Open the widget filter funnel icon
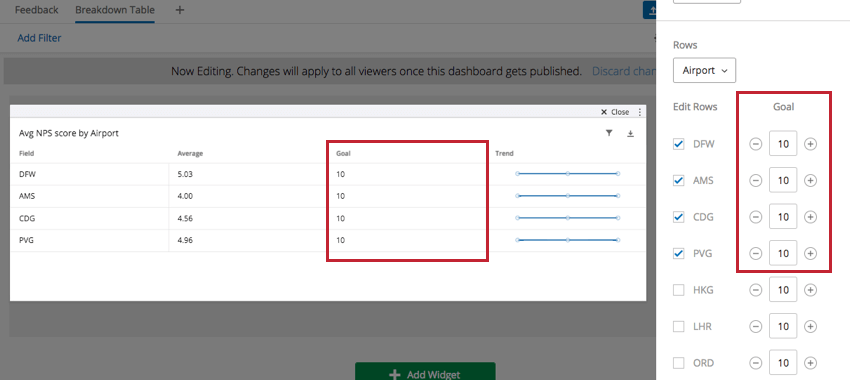Image resolution: width=850 pixels, height=380 pixels. tap(609, 133)
